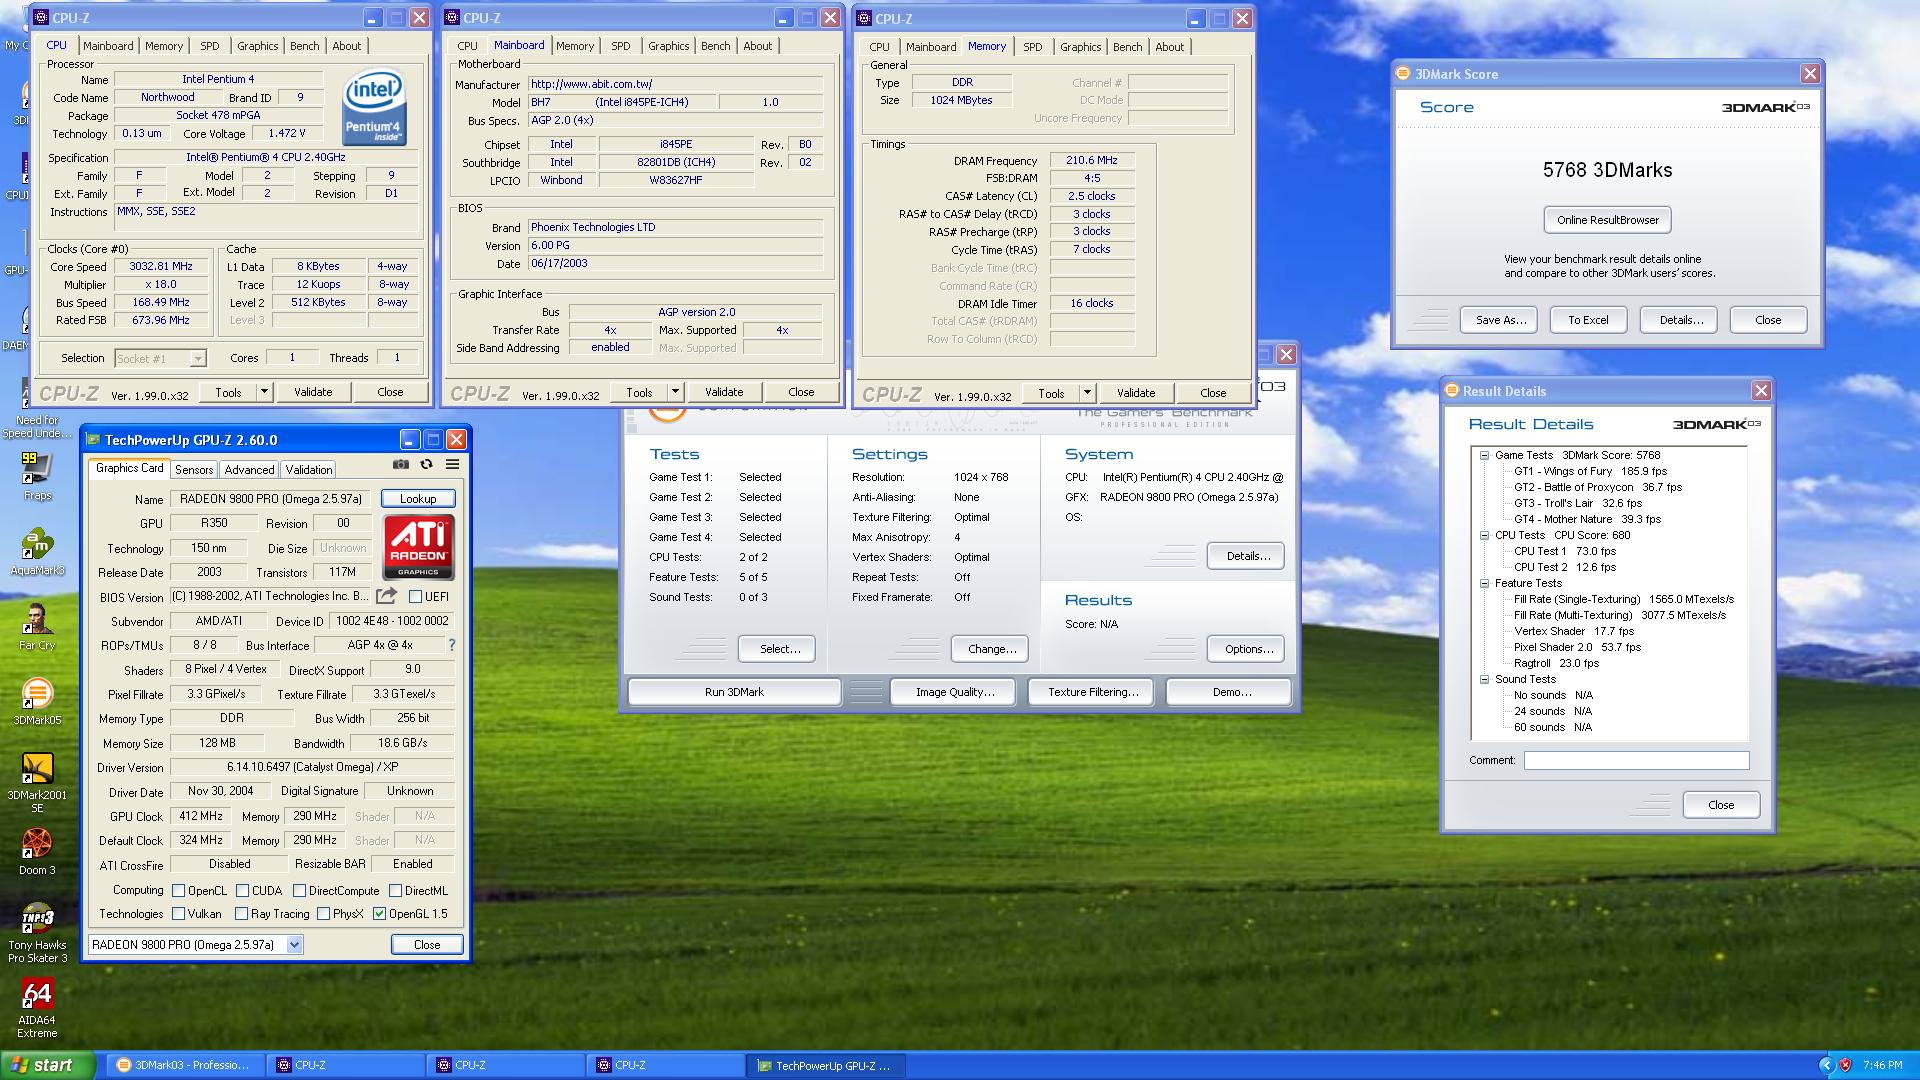Toggle the CUDA checkbox

click(x=242, y=891)
